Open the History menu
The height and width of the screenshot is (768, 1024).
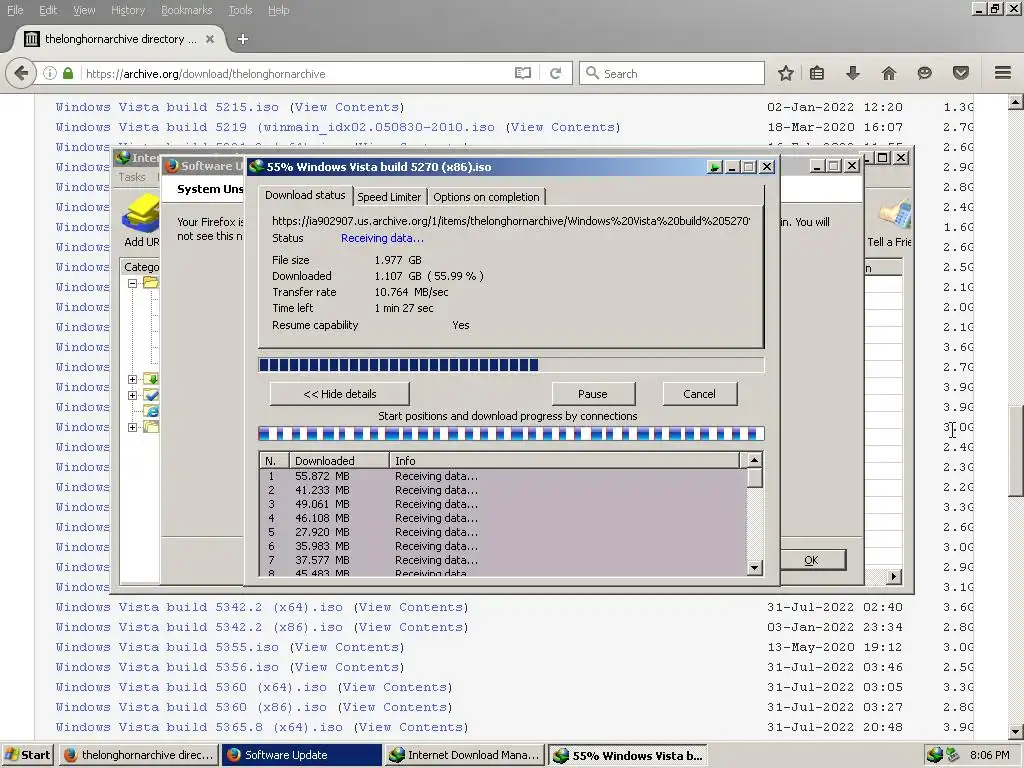pos(128,10)
